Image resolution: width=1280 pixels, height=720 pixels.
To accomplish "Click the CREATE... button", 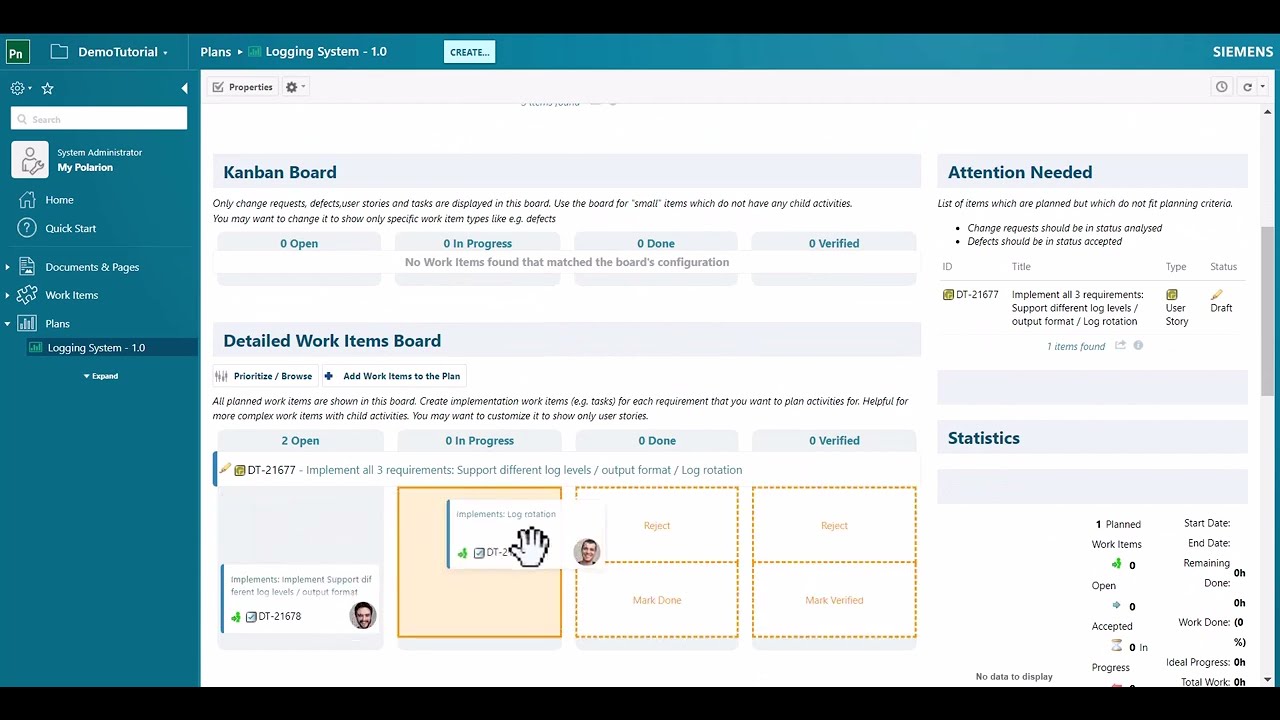I will point(469,52).
